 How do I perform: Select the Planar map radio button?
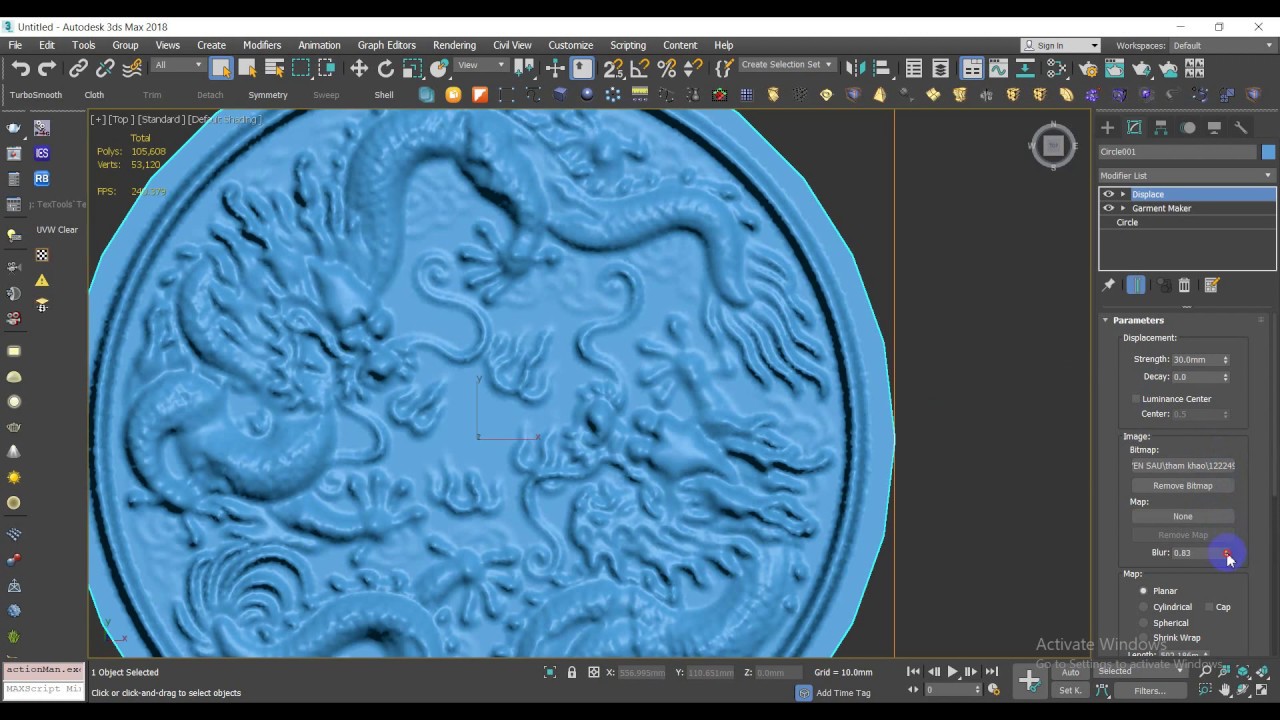tap(1144, 591)
